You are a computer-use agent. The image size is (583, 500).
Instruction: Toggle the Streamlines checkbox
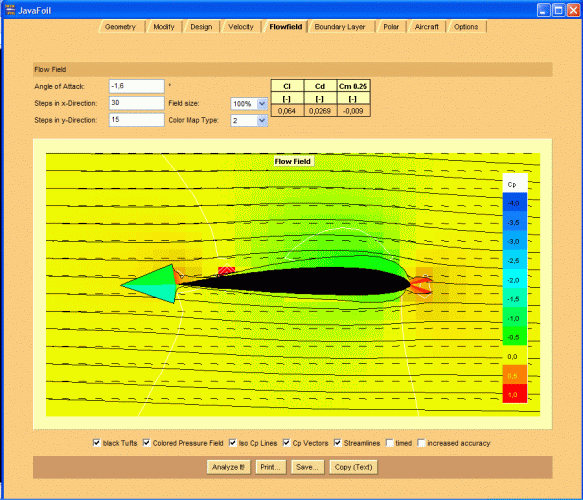pos(337,442)
